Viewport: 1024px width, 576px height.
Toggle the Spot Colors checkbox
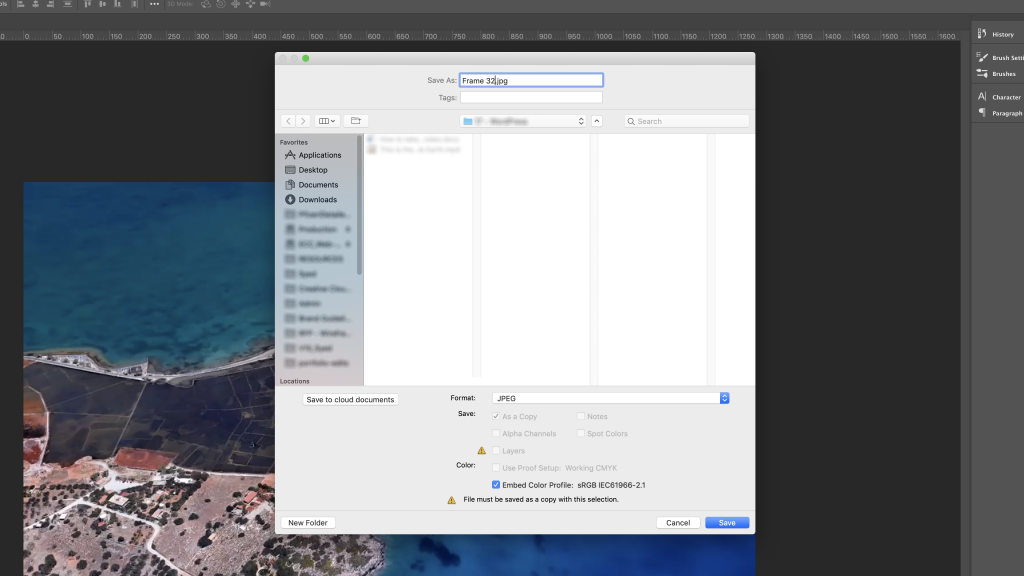pos(581,433)
